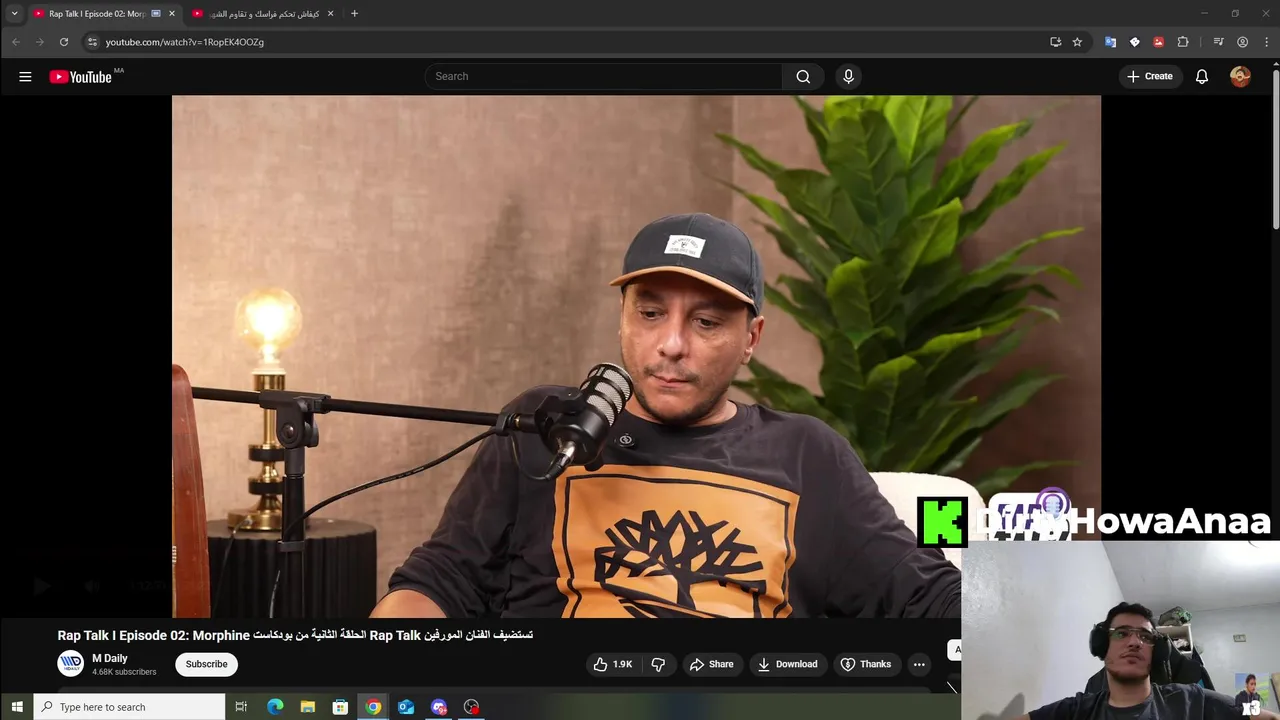Screen dimensions: 1280x720
Task: Open the M Daily channel avatar
Action: 70,663
